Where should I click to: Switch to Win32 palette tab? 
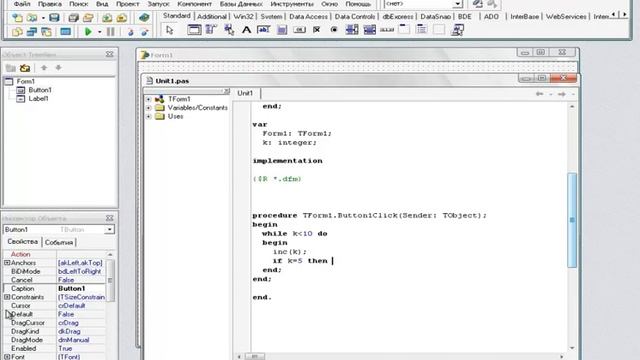(x=243, y=16)
